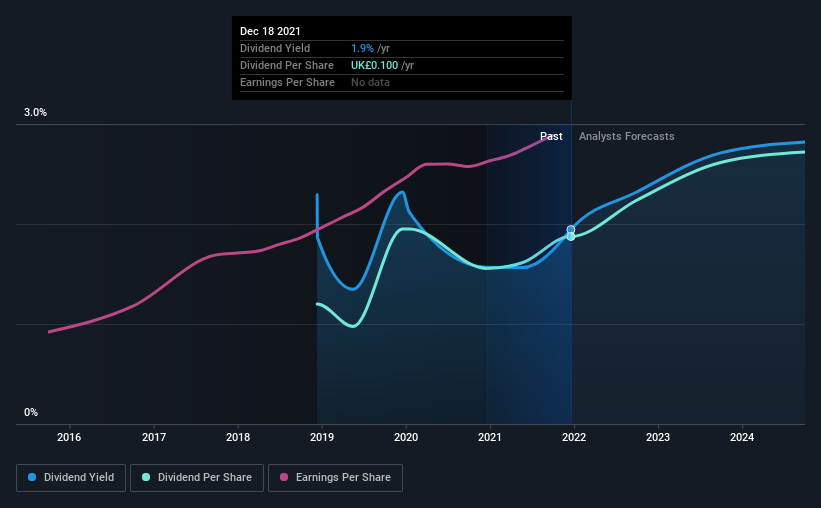Image resolution: width=821 pixels, height=508 pixels.
Task: Click the pink dot in Earnings Per Share legend
Action: [284, 477]
